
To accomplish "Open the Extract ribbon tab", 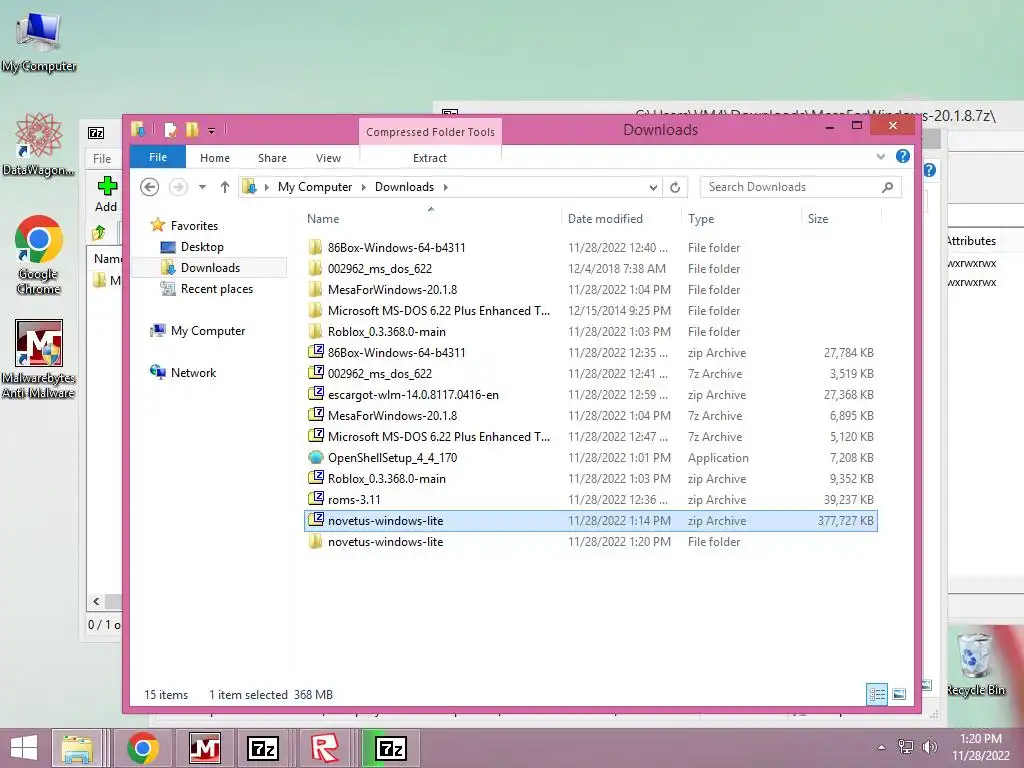I will [430, 158].
